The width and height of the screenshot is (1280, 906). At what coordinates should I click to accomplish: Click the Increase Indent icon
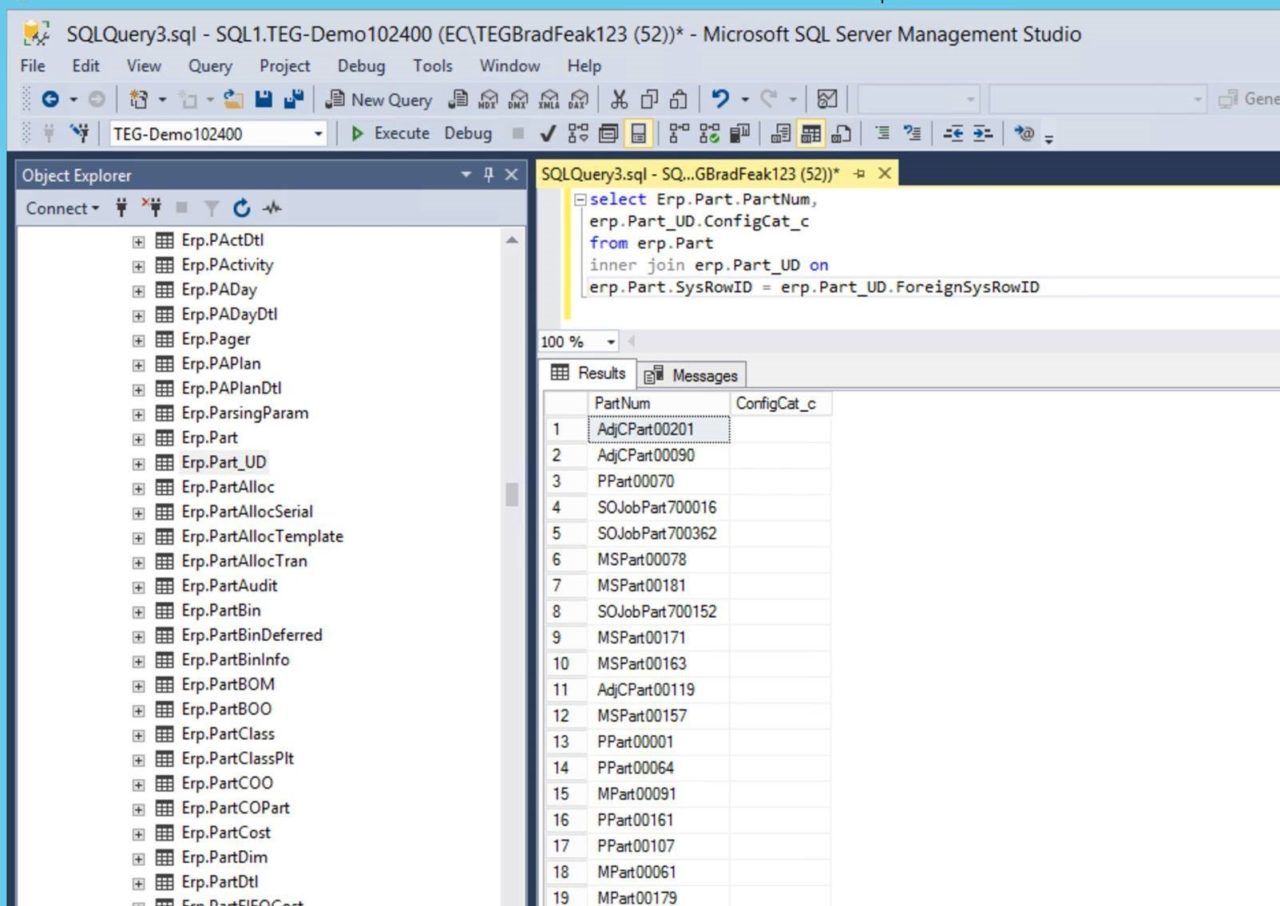[x=983, y=133]
